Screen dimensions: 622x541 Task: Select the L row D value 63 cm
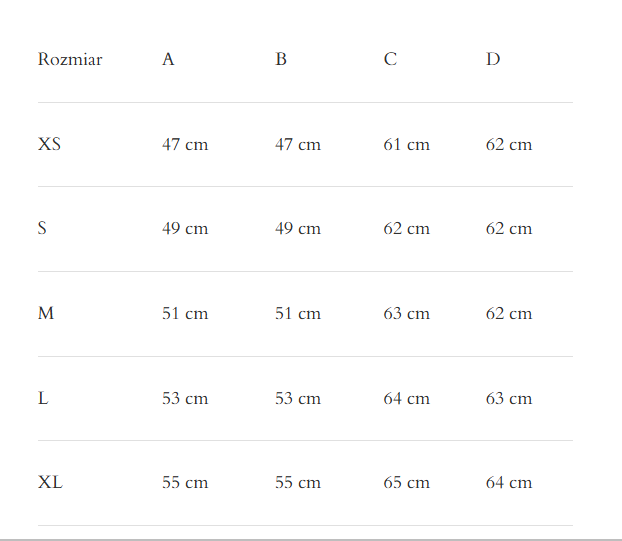point(509,398)
